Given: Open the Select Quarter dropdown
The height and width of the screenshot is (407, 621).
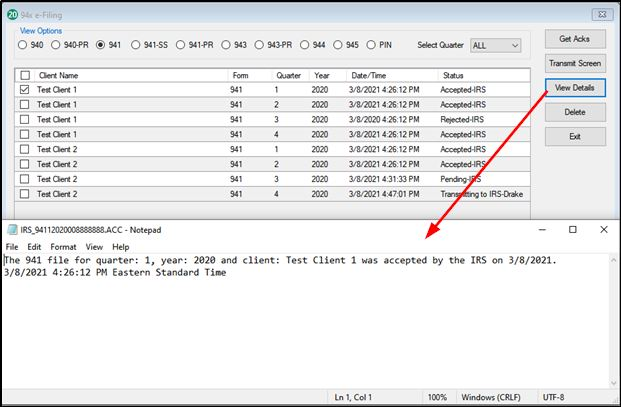Looking at the screenshot, I should click(496, 45).
